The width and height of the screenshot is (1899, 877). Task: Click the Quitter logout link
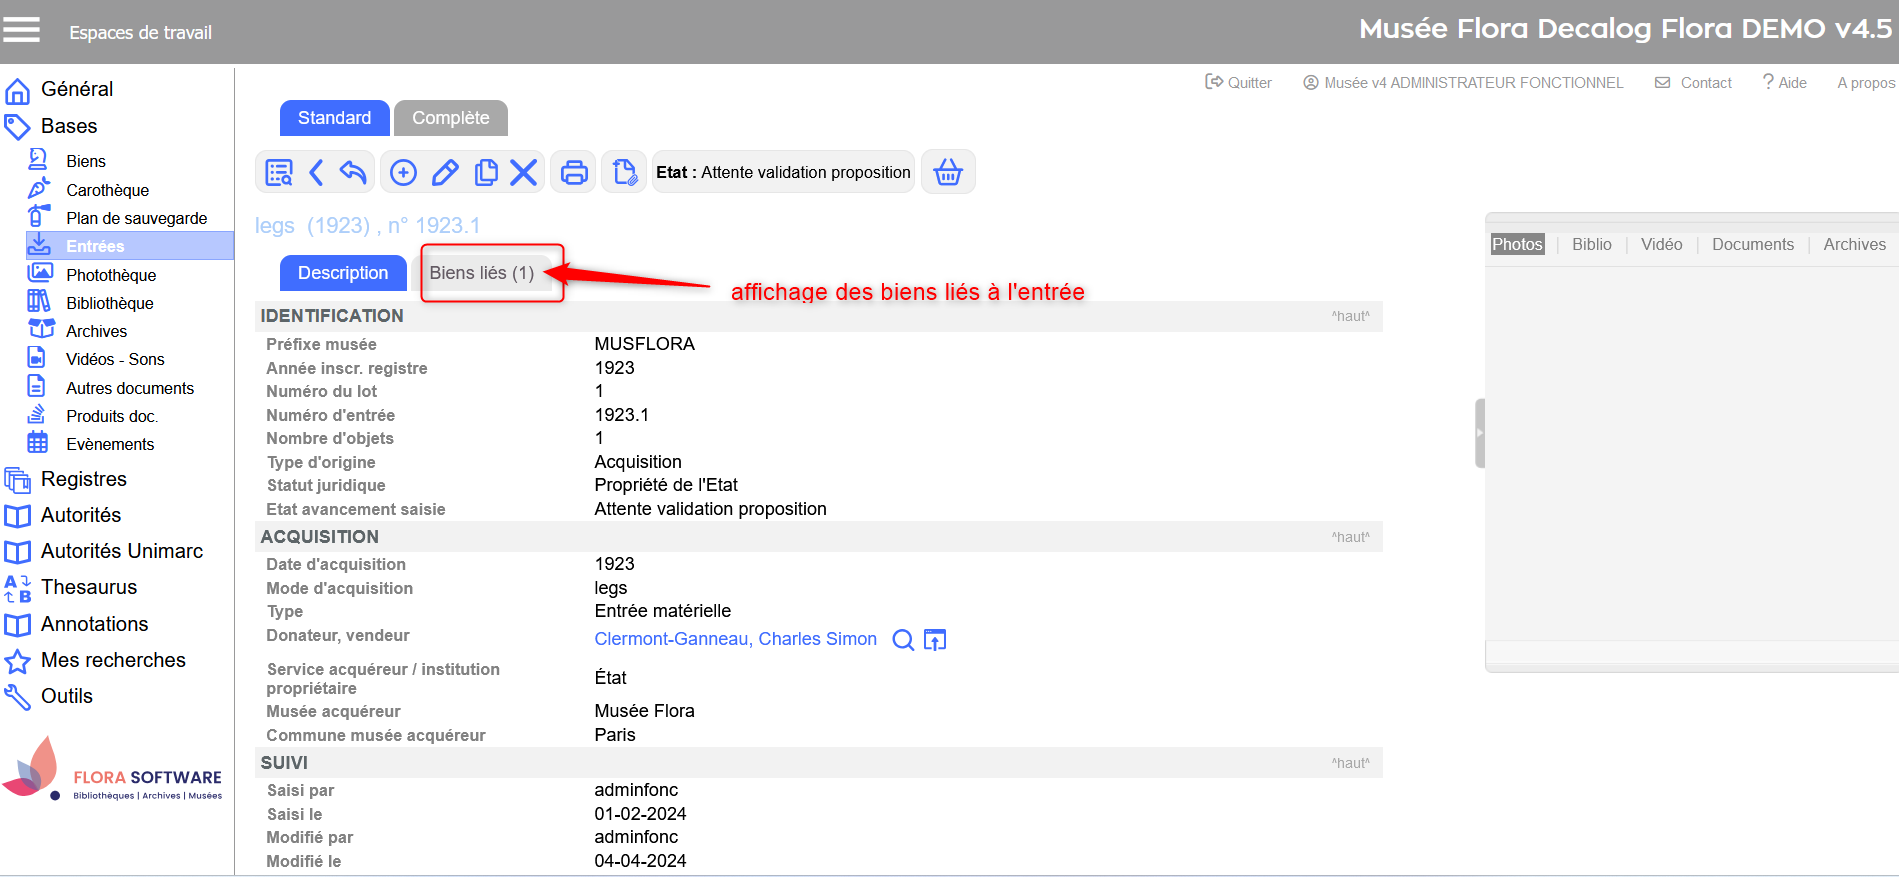1239,83
